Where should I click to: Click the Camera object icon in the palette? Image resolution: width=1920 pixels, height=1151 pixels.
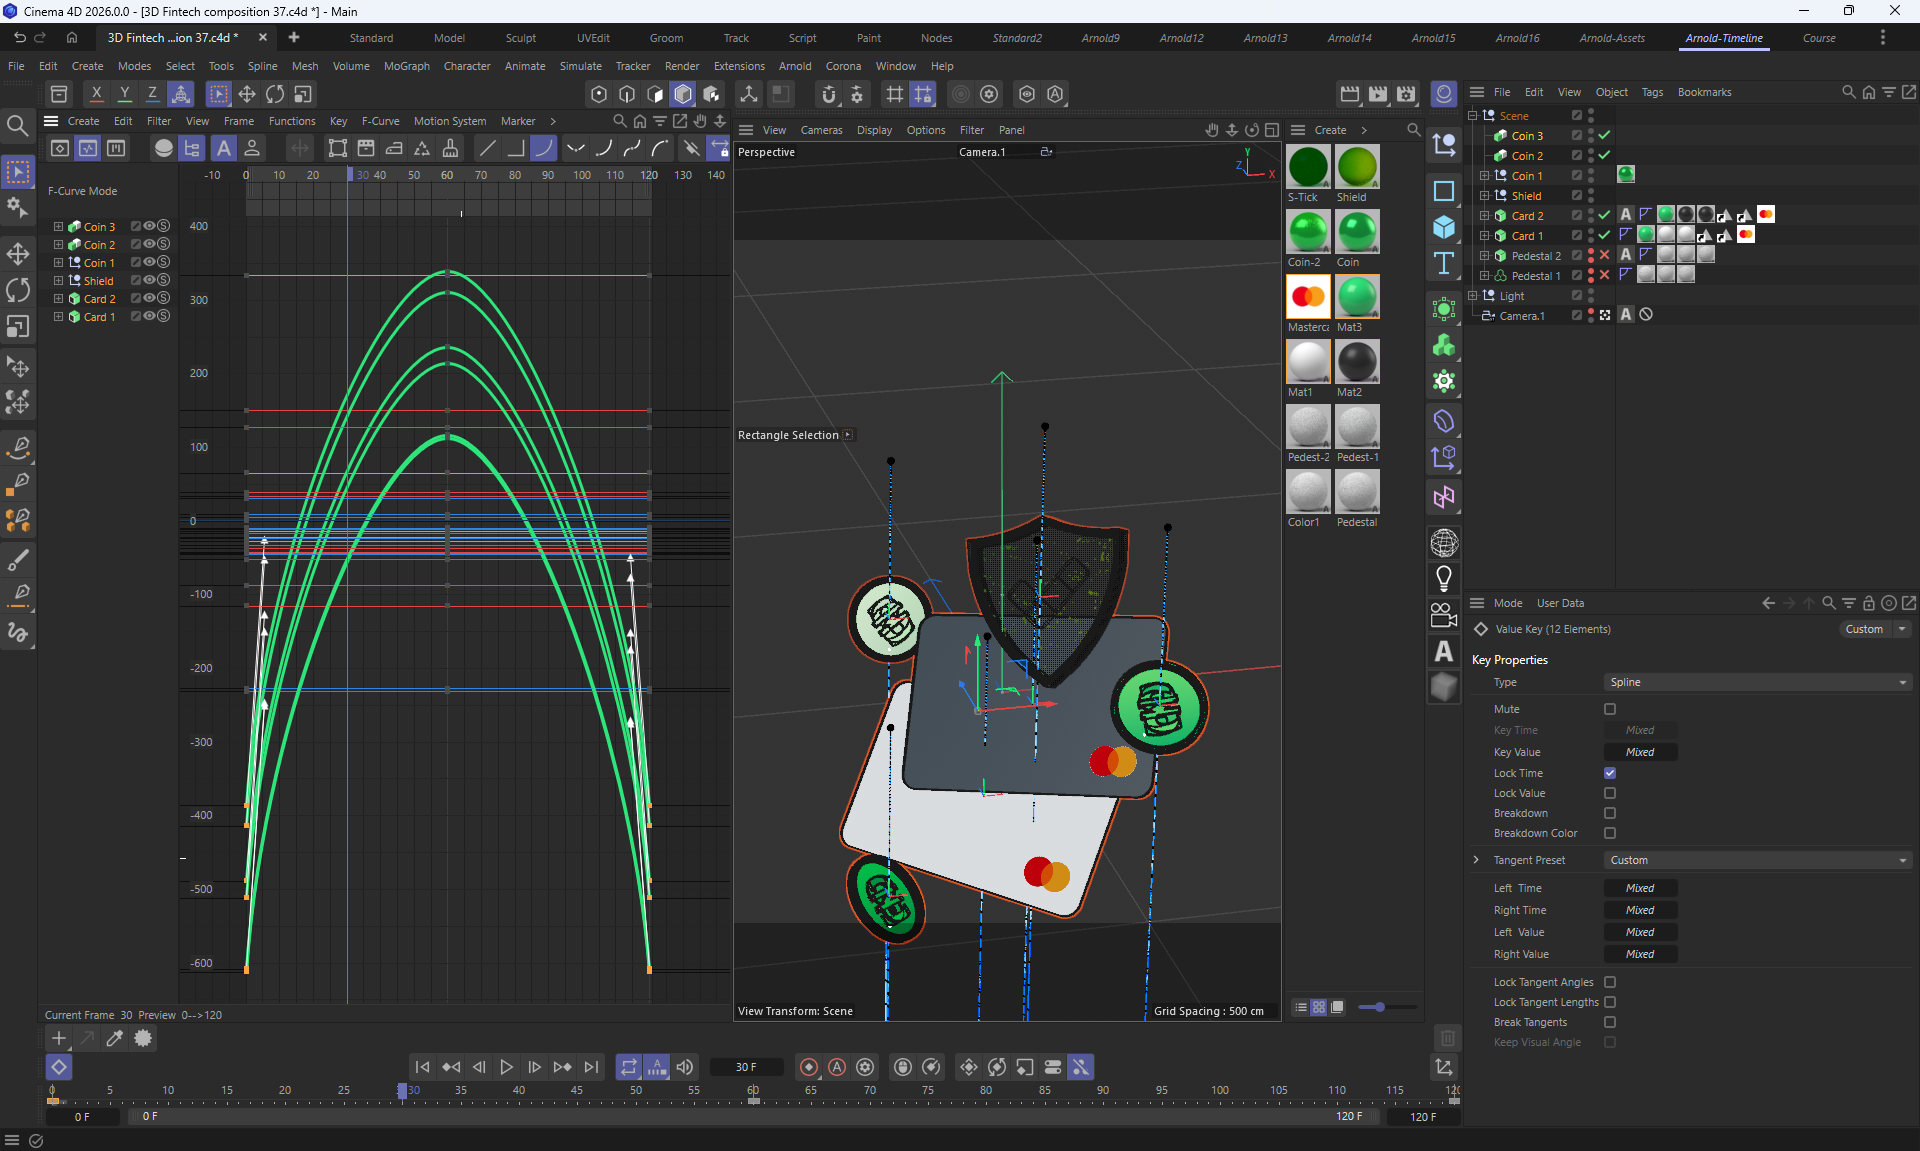coord(1443,614)
